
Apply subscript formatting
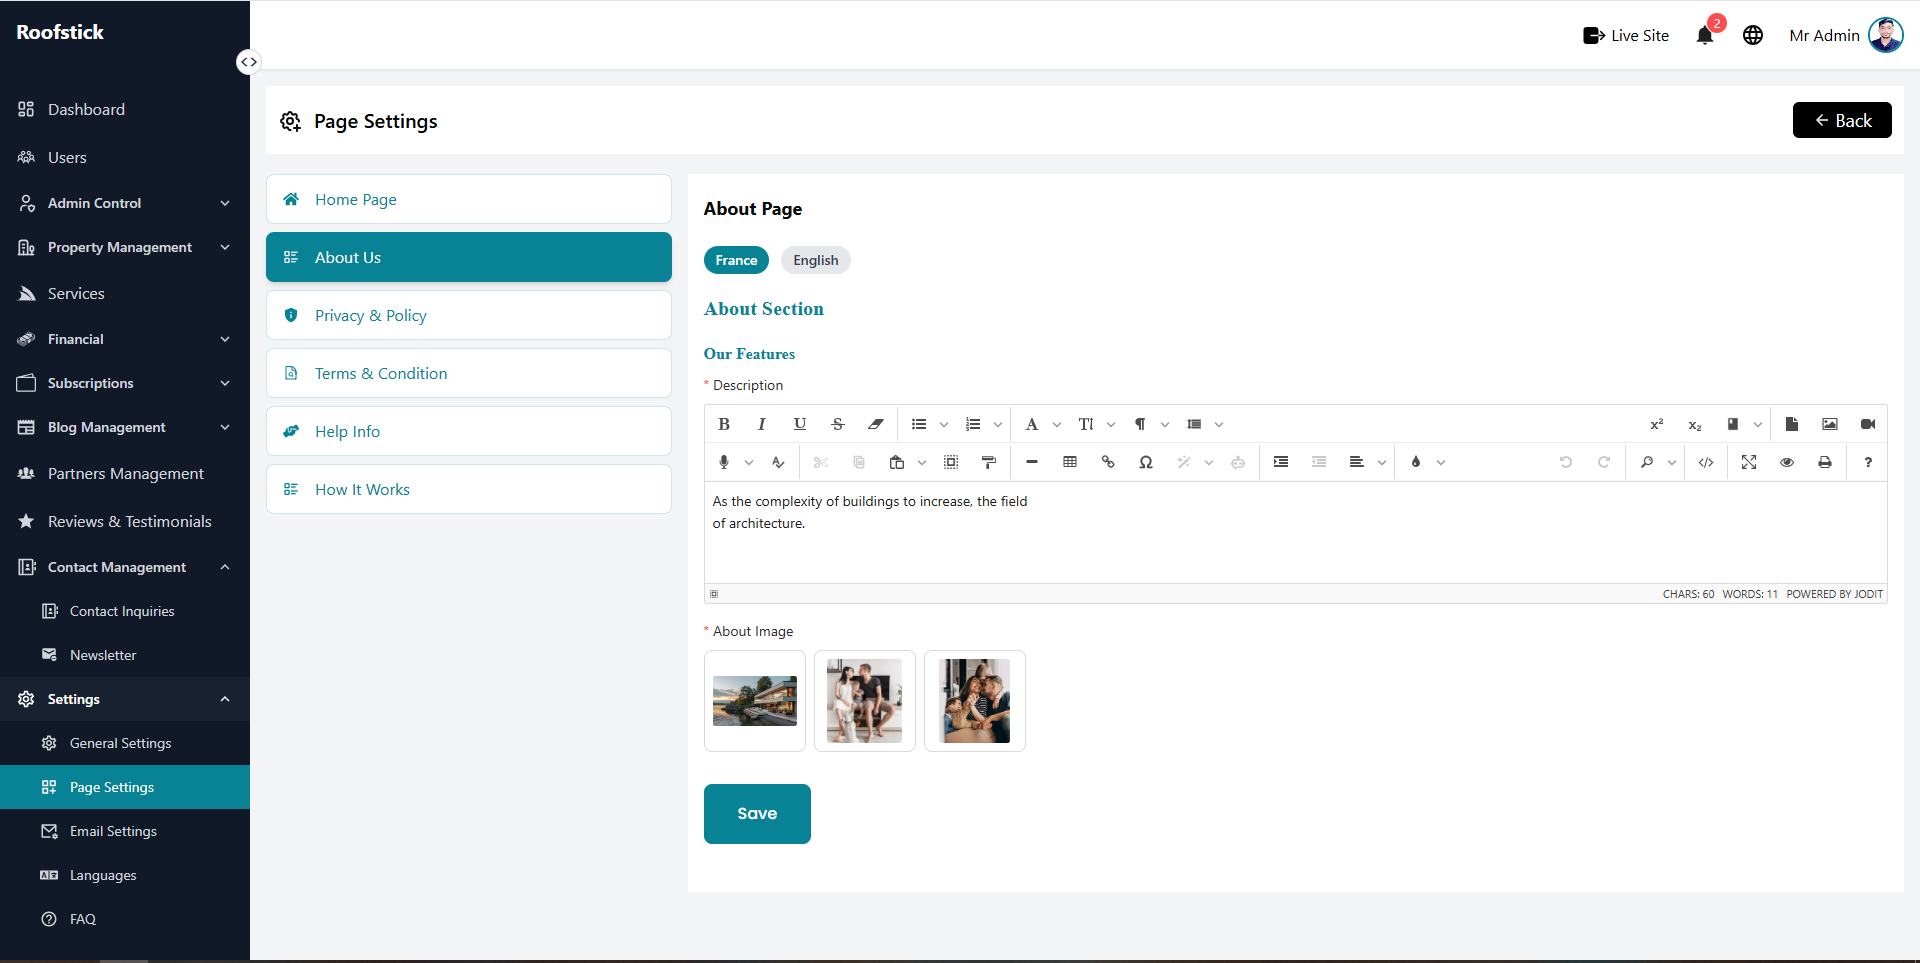pyautogui.click(x=1695, y=424)
